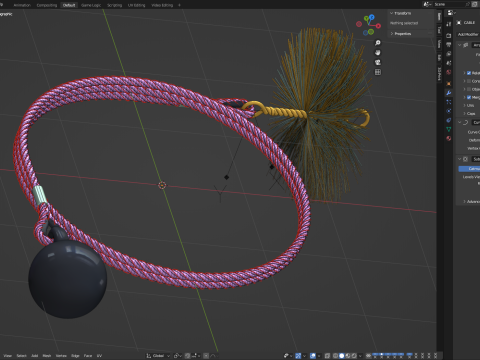
Task: Select the Catmull-Clark subdivision button
Action: [469, 169]
